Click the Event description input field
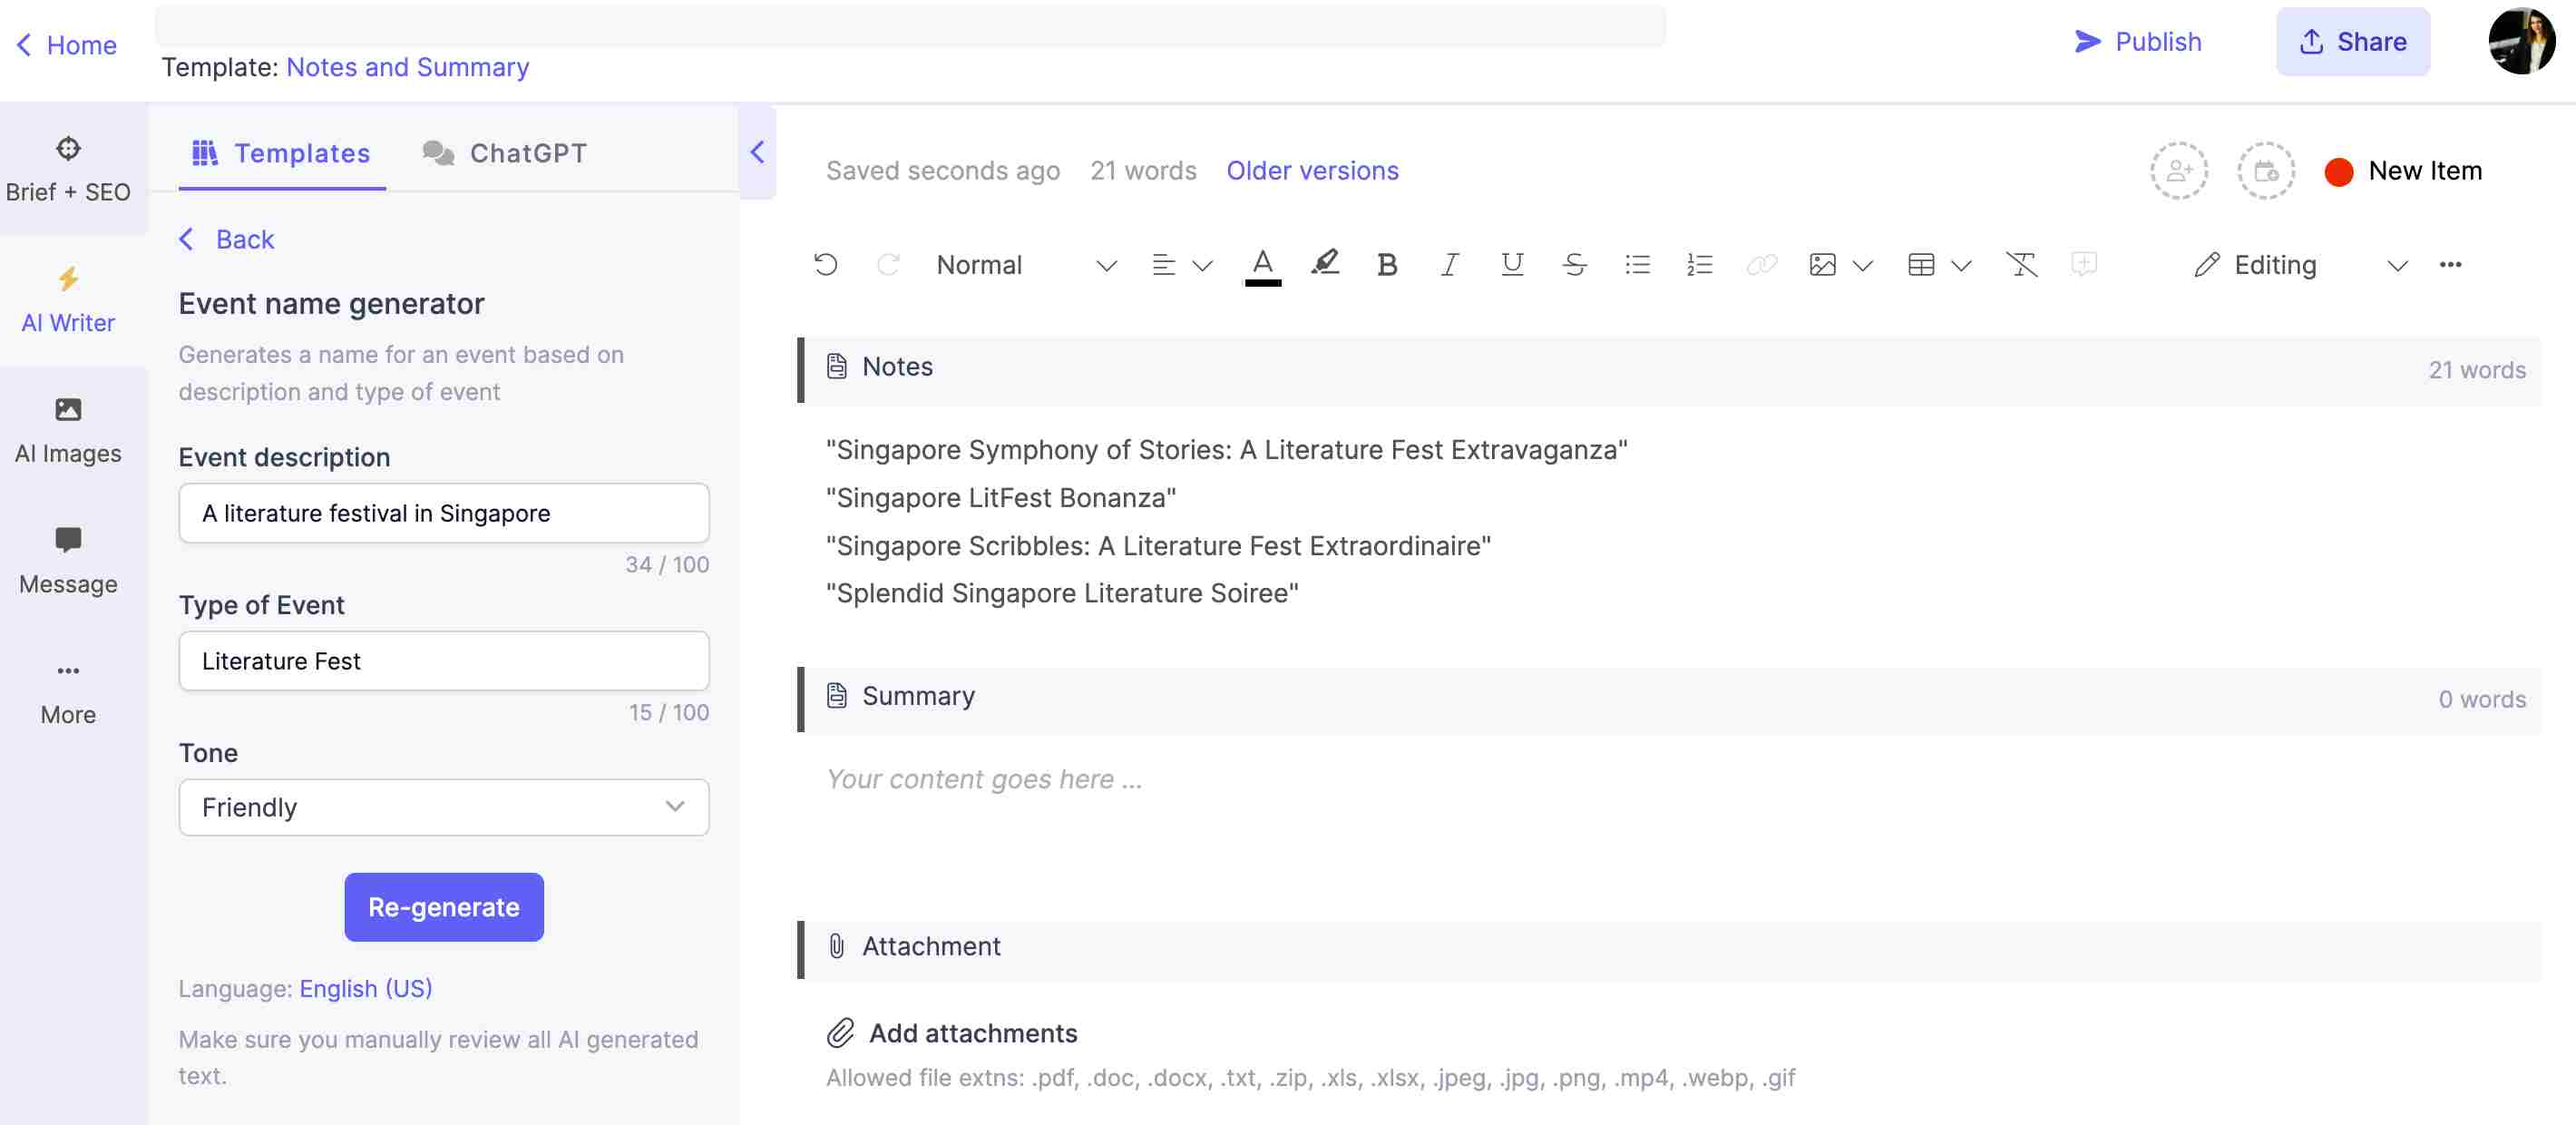 coord(442,511)
